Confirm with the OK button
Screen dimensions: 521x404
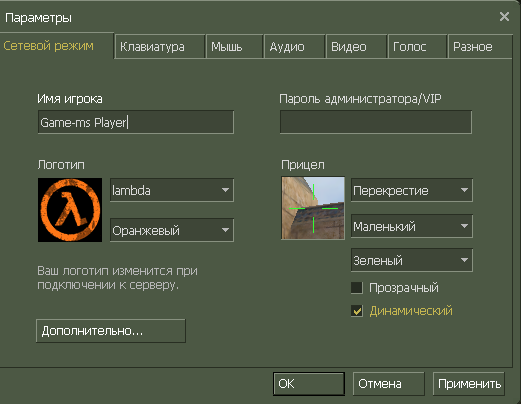pos(309,384)
